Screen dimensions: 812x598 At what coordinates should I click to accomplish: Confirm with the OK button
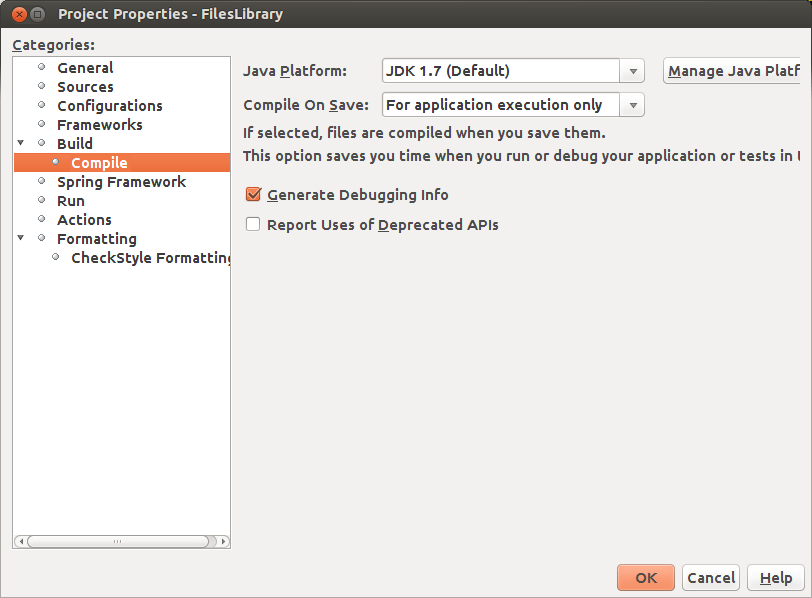click(x=646, y=577)
